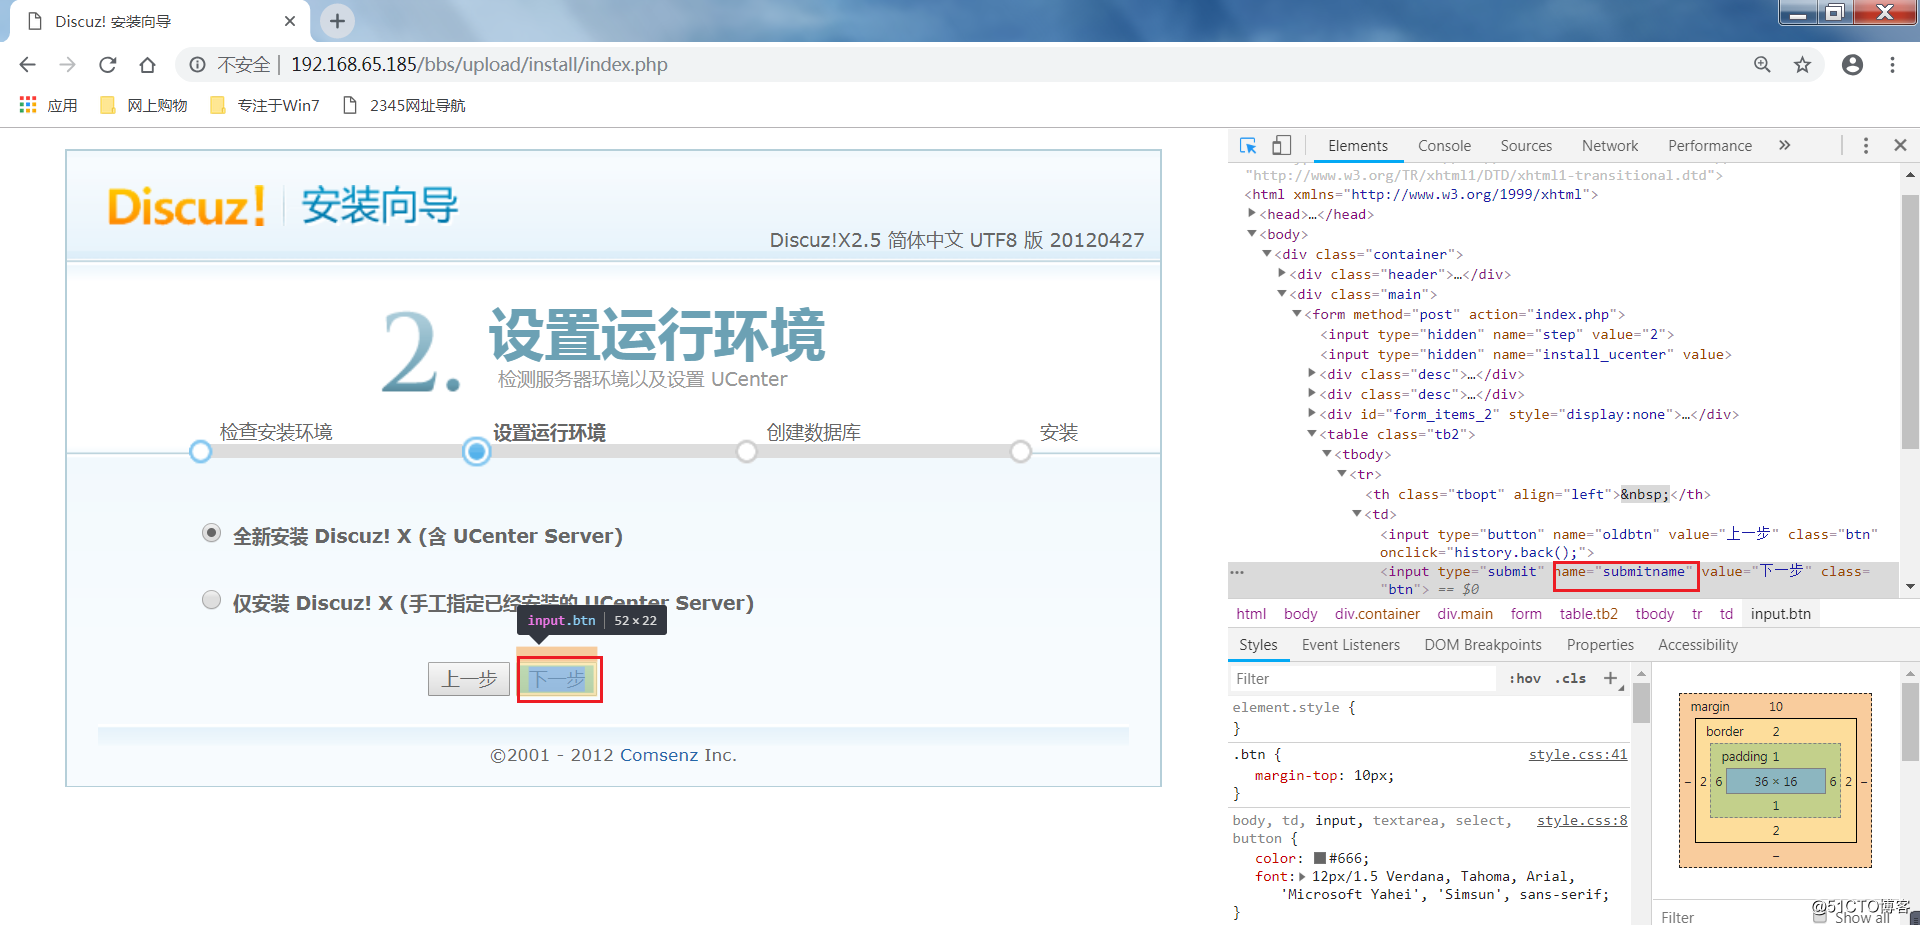
Task: Open a new browser tab with plus icon
Action: pos(337,21)
